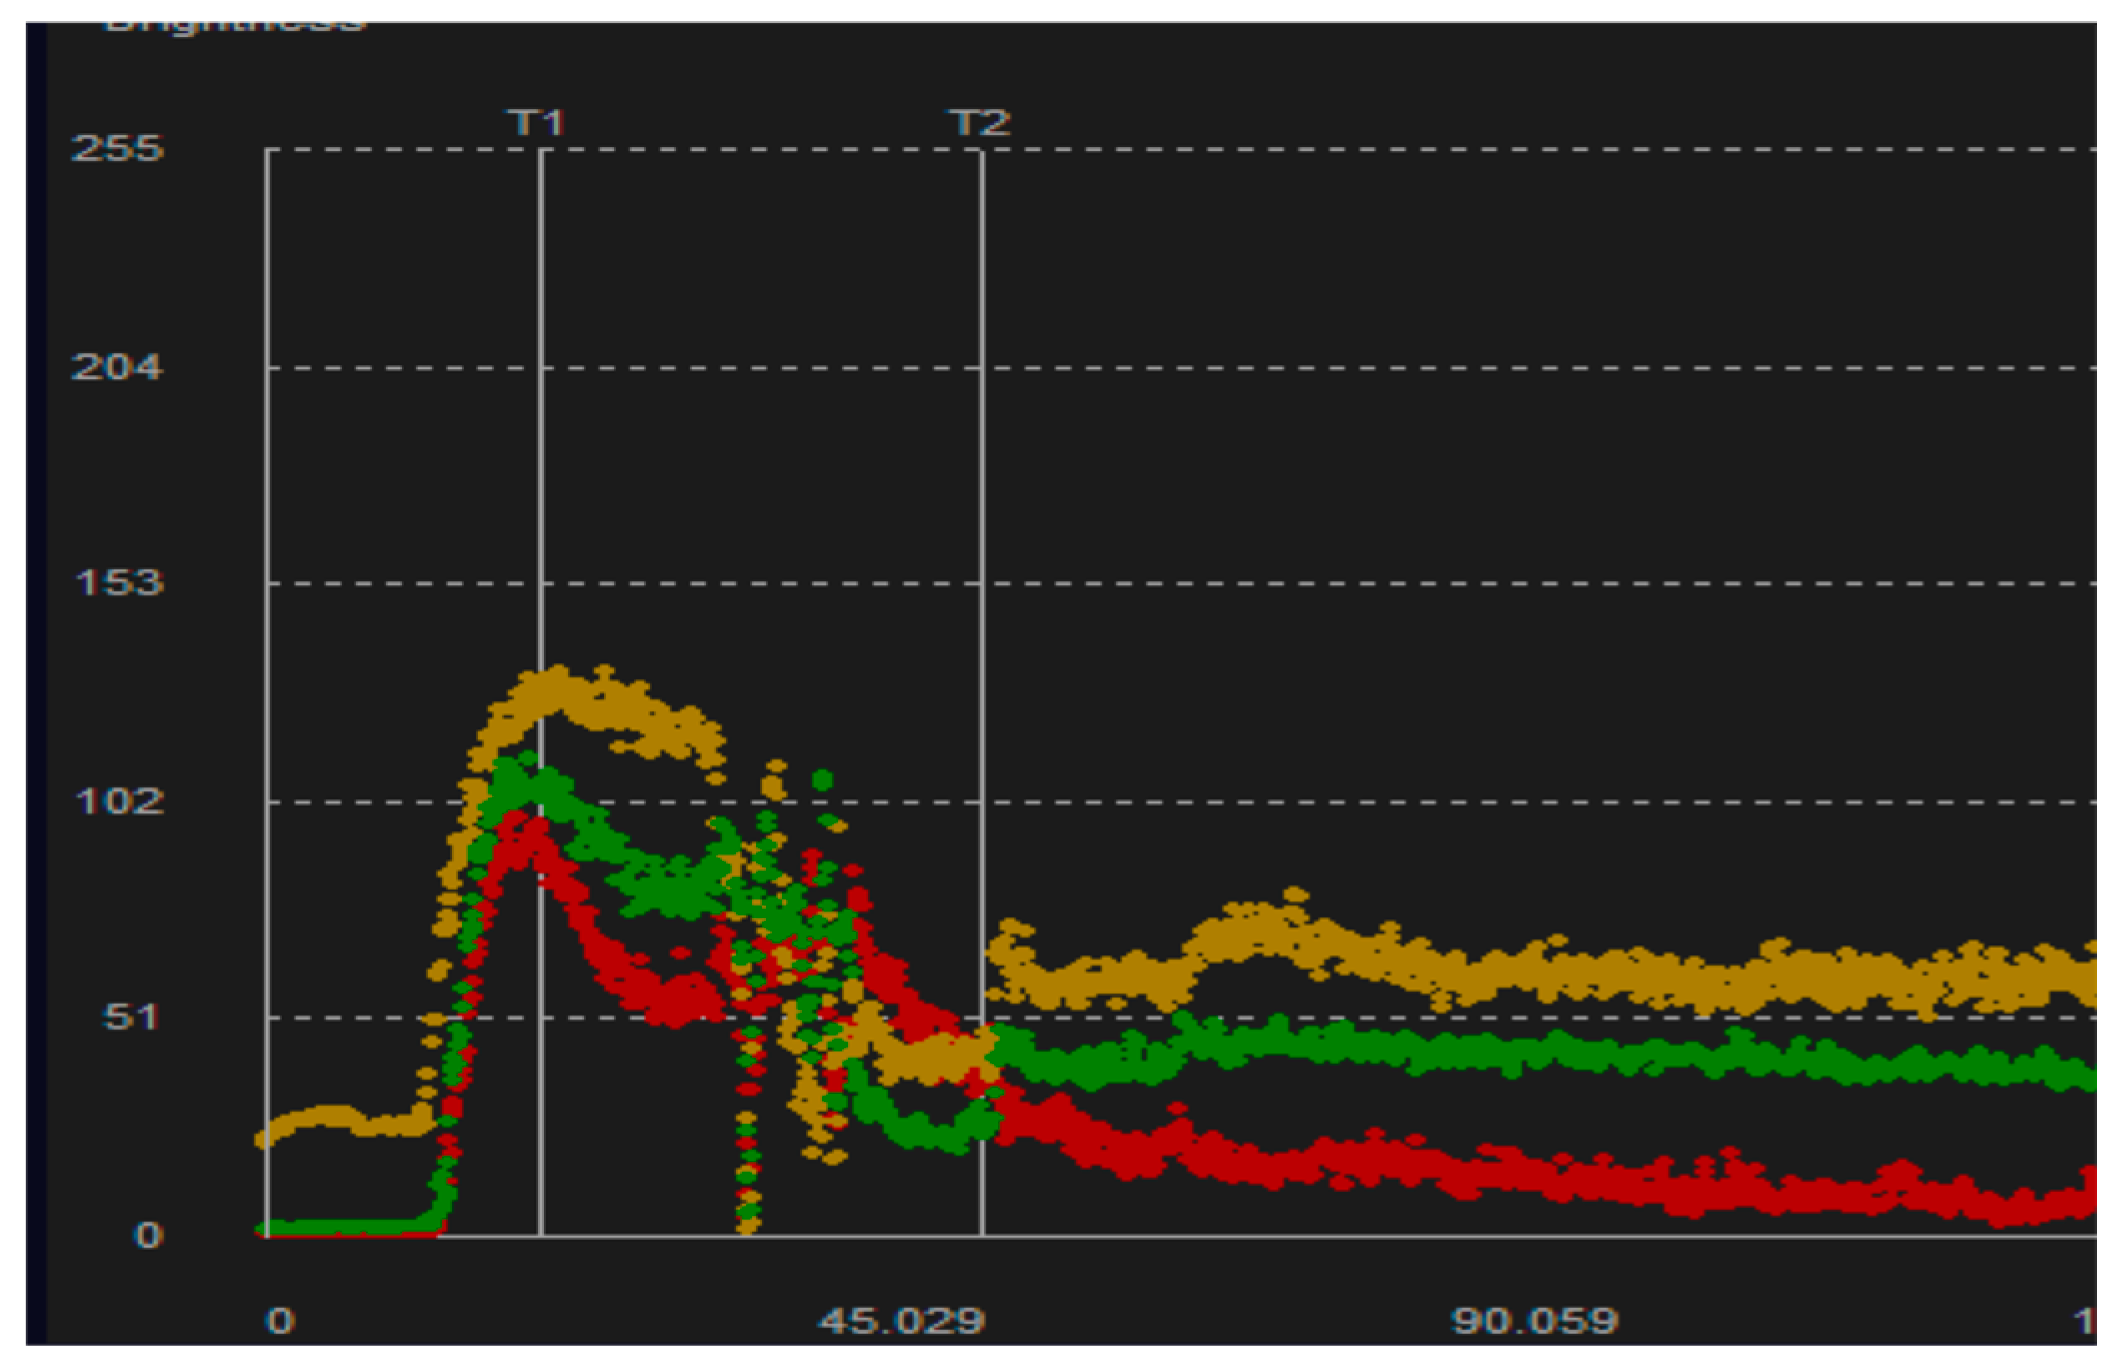This screenshot has width=2117, height=1367.
Task: Click the T1 vertical line at 204 gridline
Action: pos(541,368)
